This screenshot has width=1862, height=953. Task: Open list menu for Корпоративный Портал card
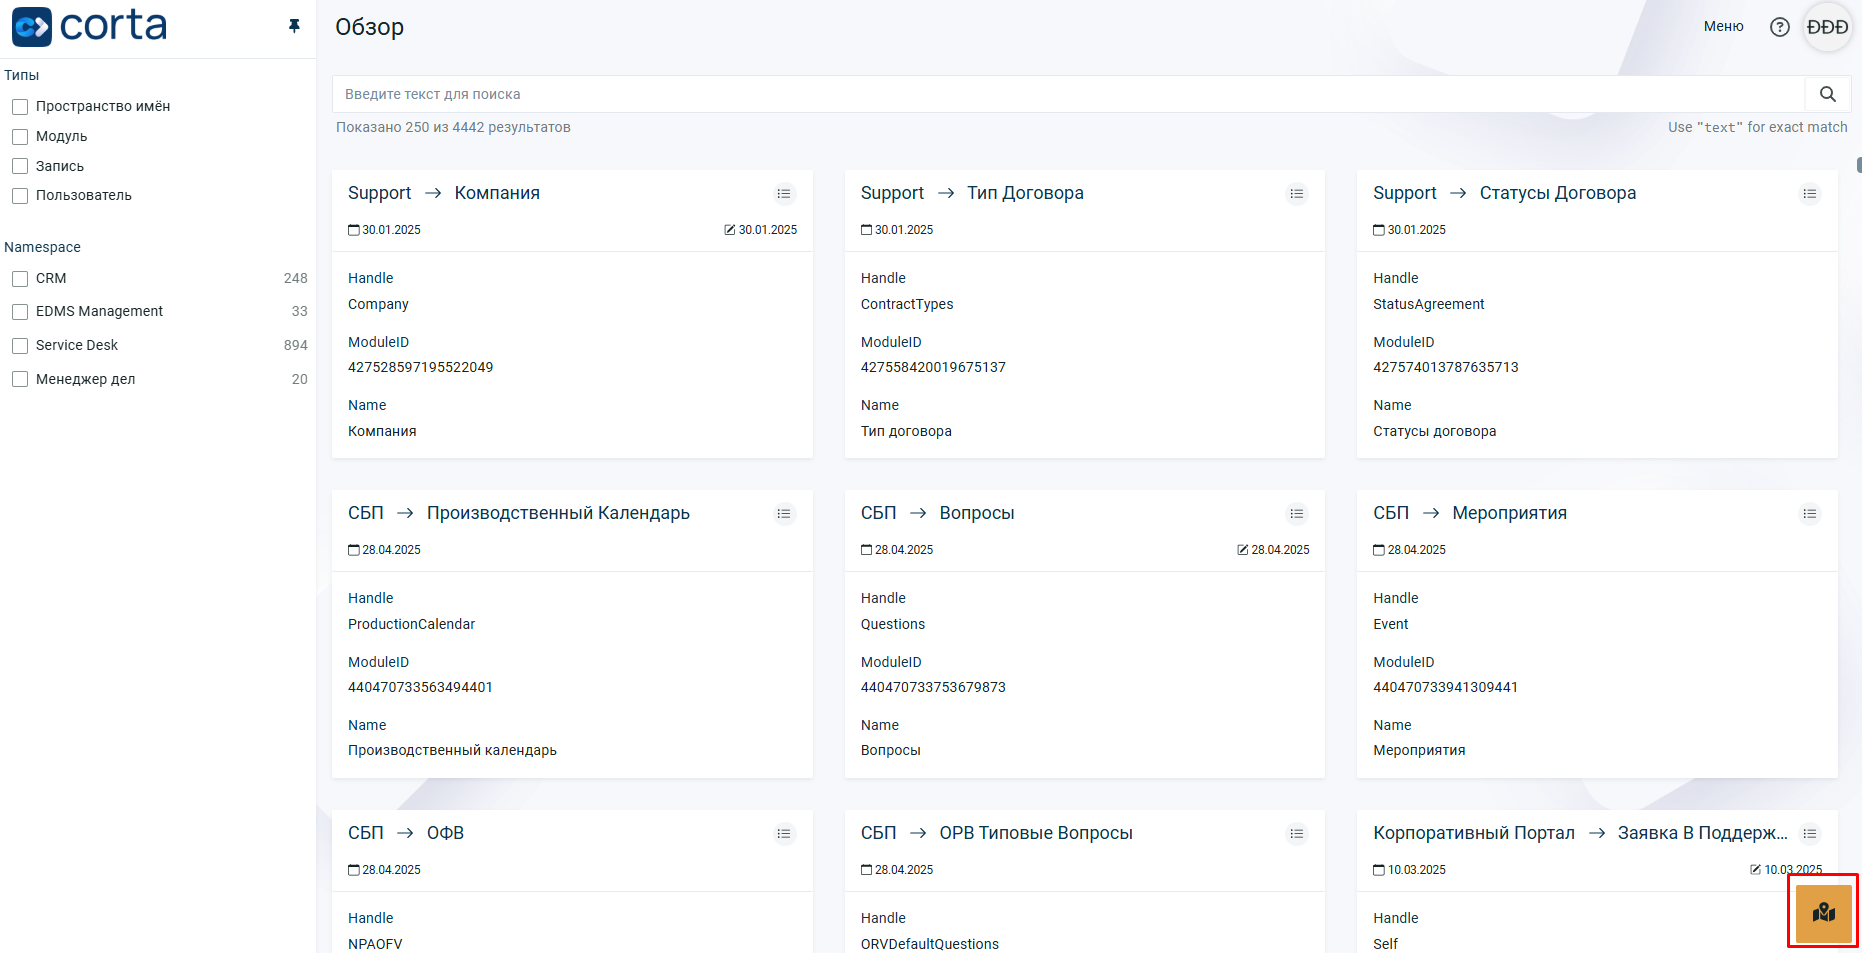pos(1810,834)
